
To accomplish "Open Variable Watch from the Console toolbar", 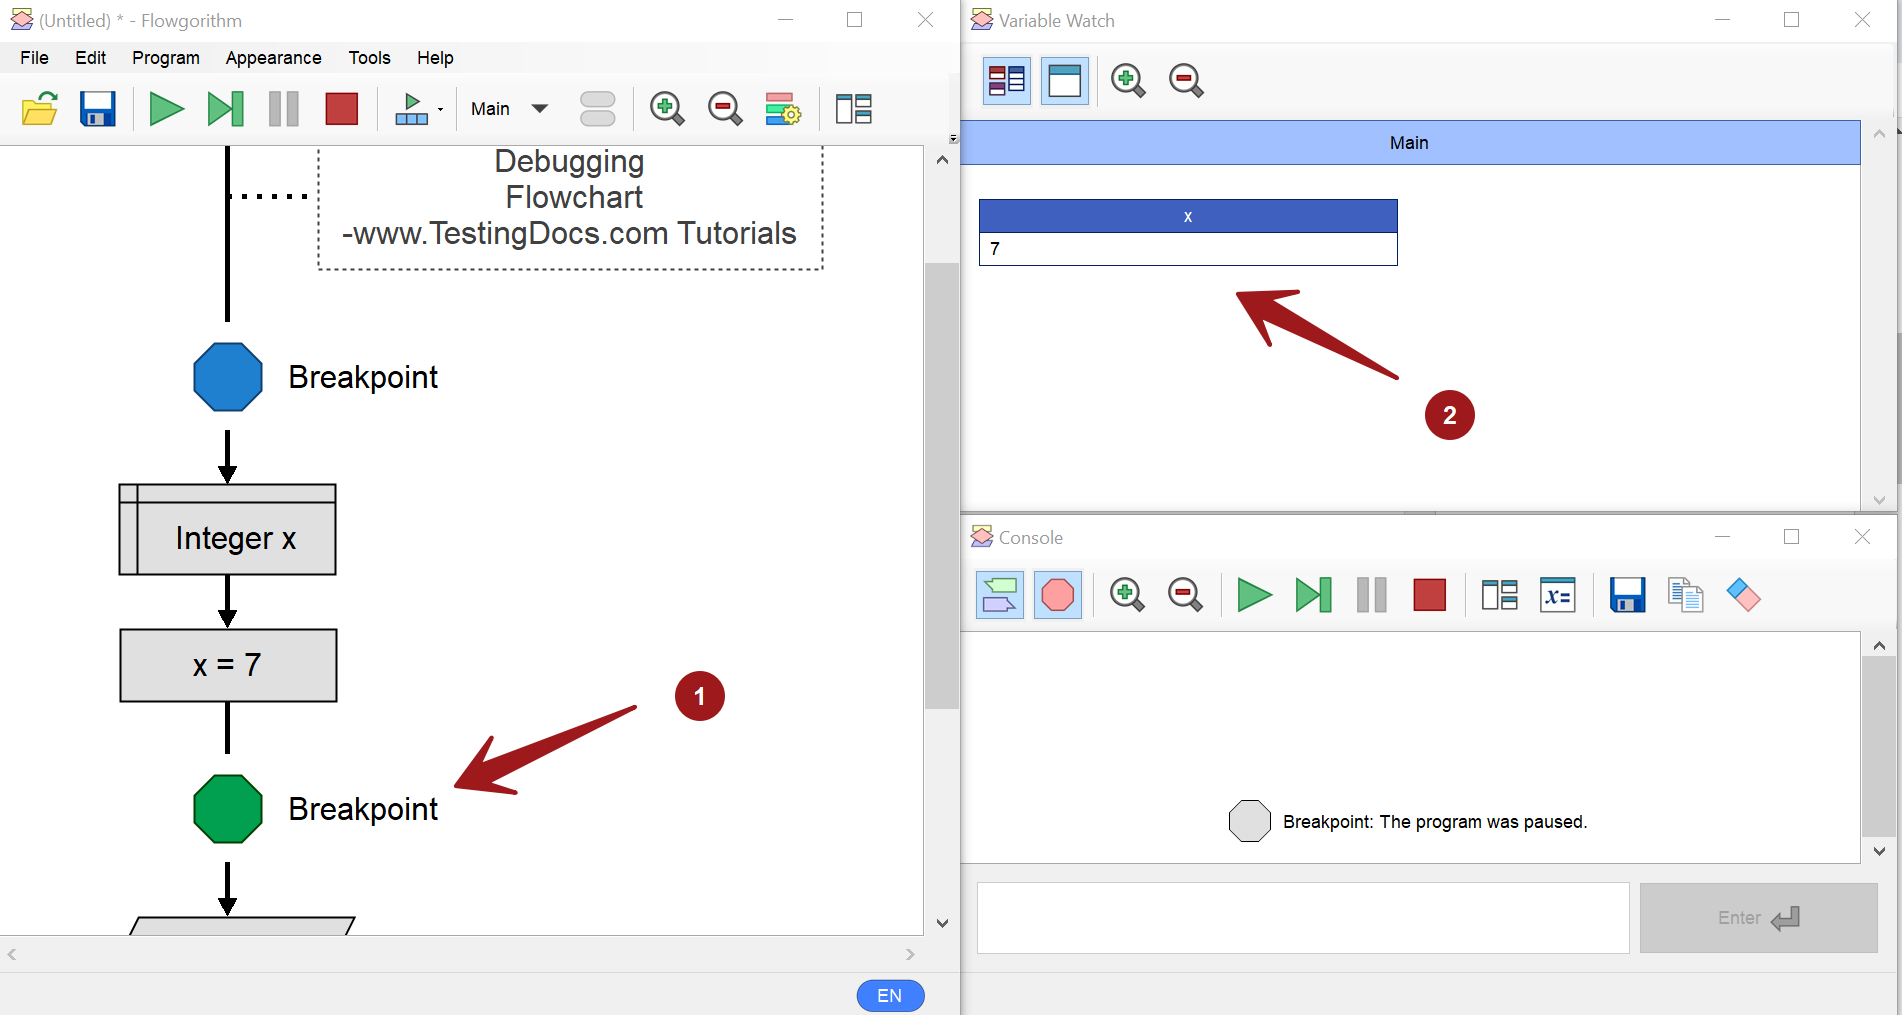I will (x=1557, y=596).
